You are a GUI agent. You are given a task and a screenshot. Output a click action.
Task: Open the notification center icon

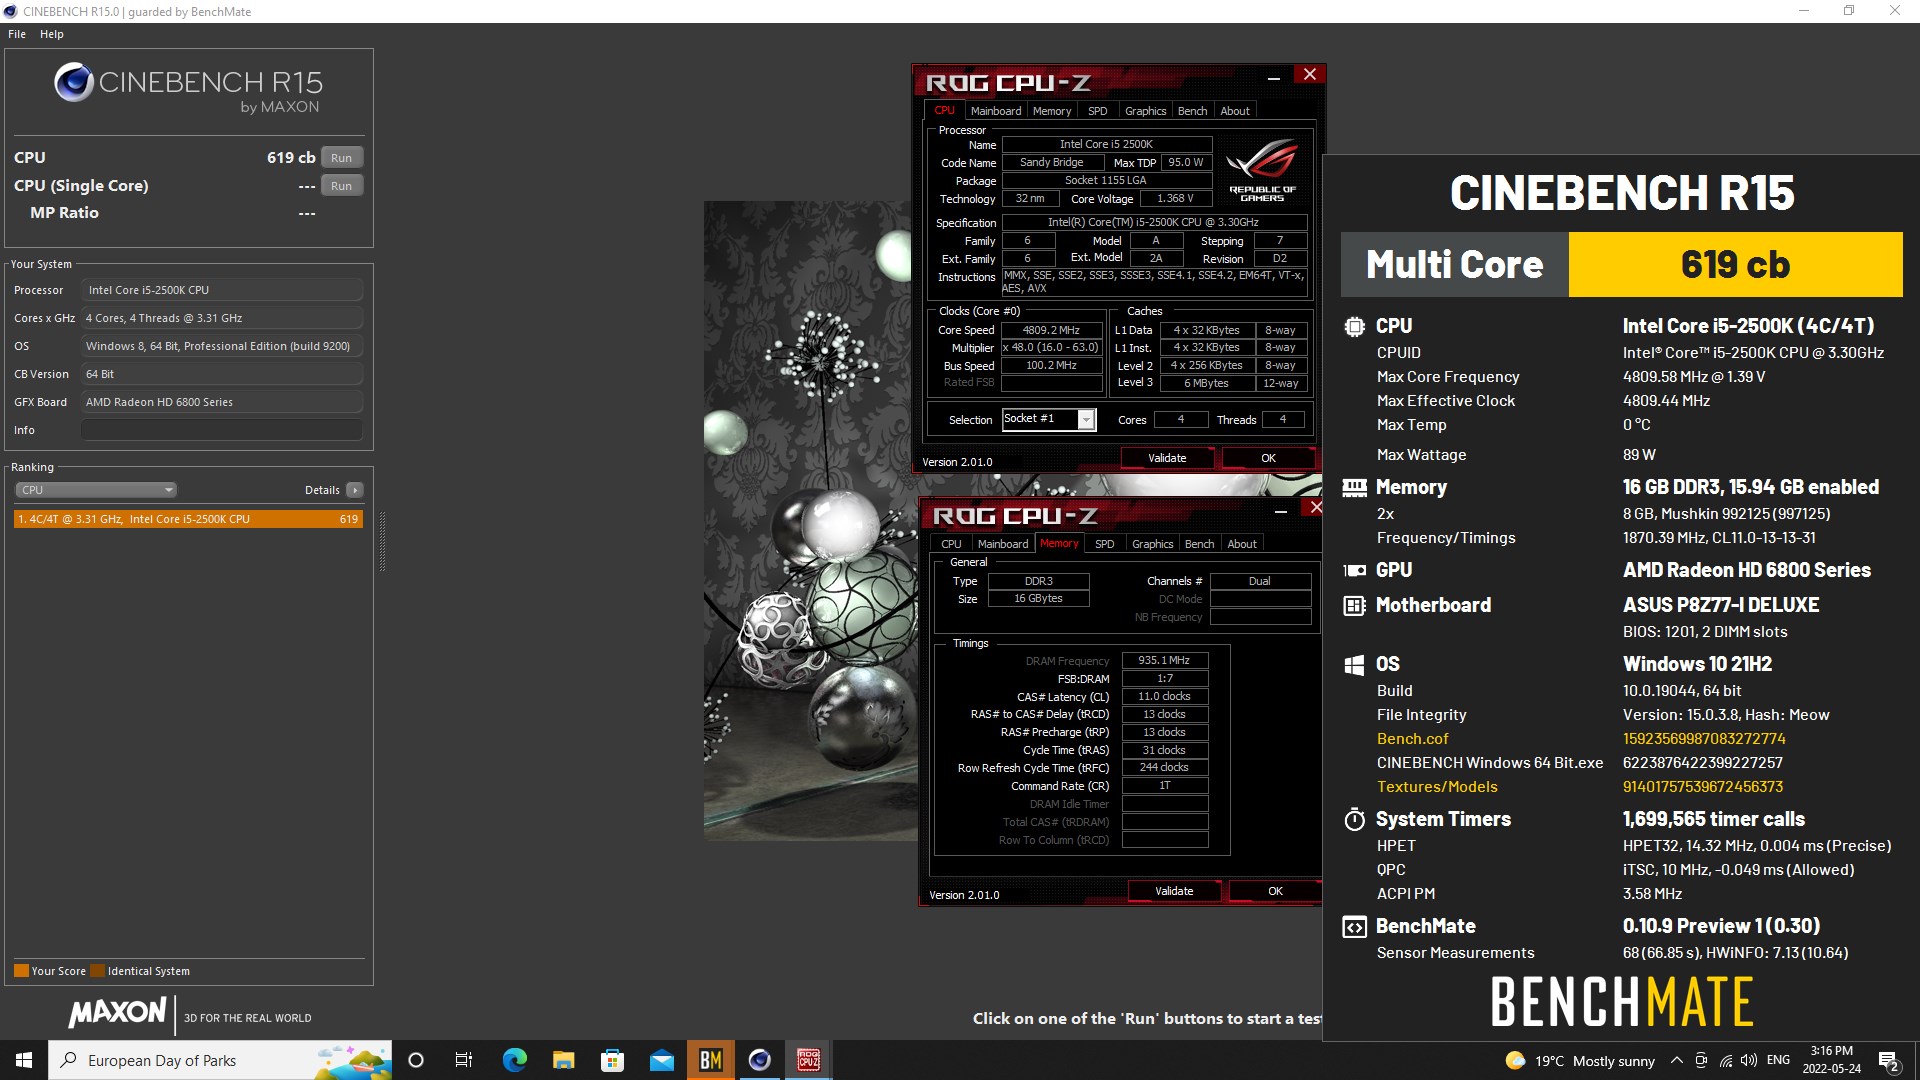pos(1888,1061)
